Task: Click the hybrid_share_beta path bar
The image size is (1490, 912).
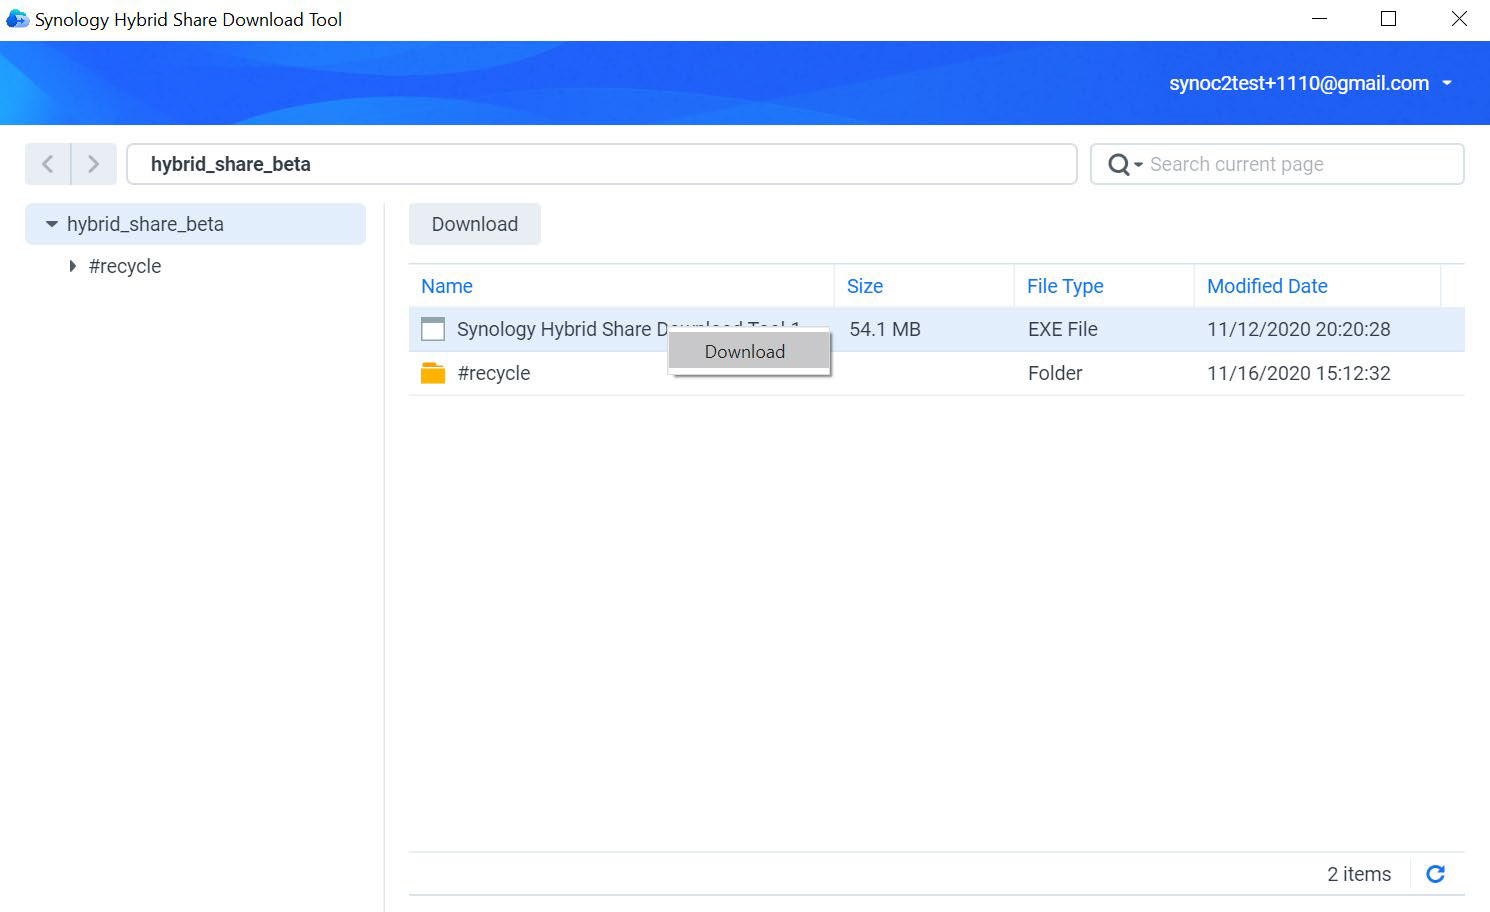Action: pos(601,164)
